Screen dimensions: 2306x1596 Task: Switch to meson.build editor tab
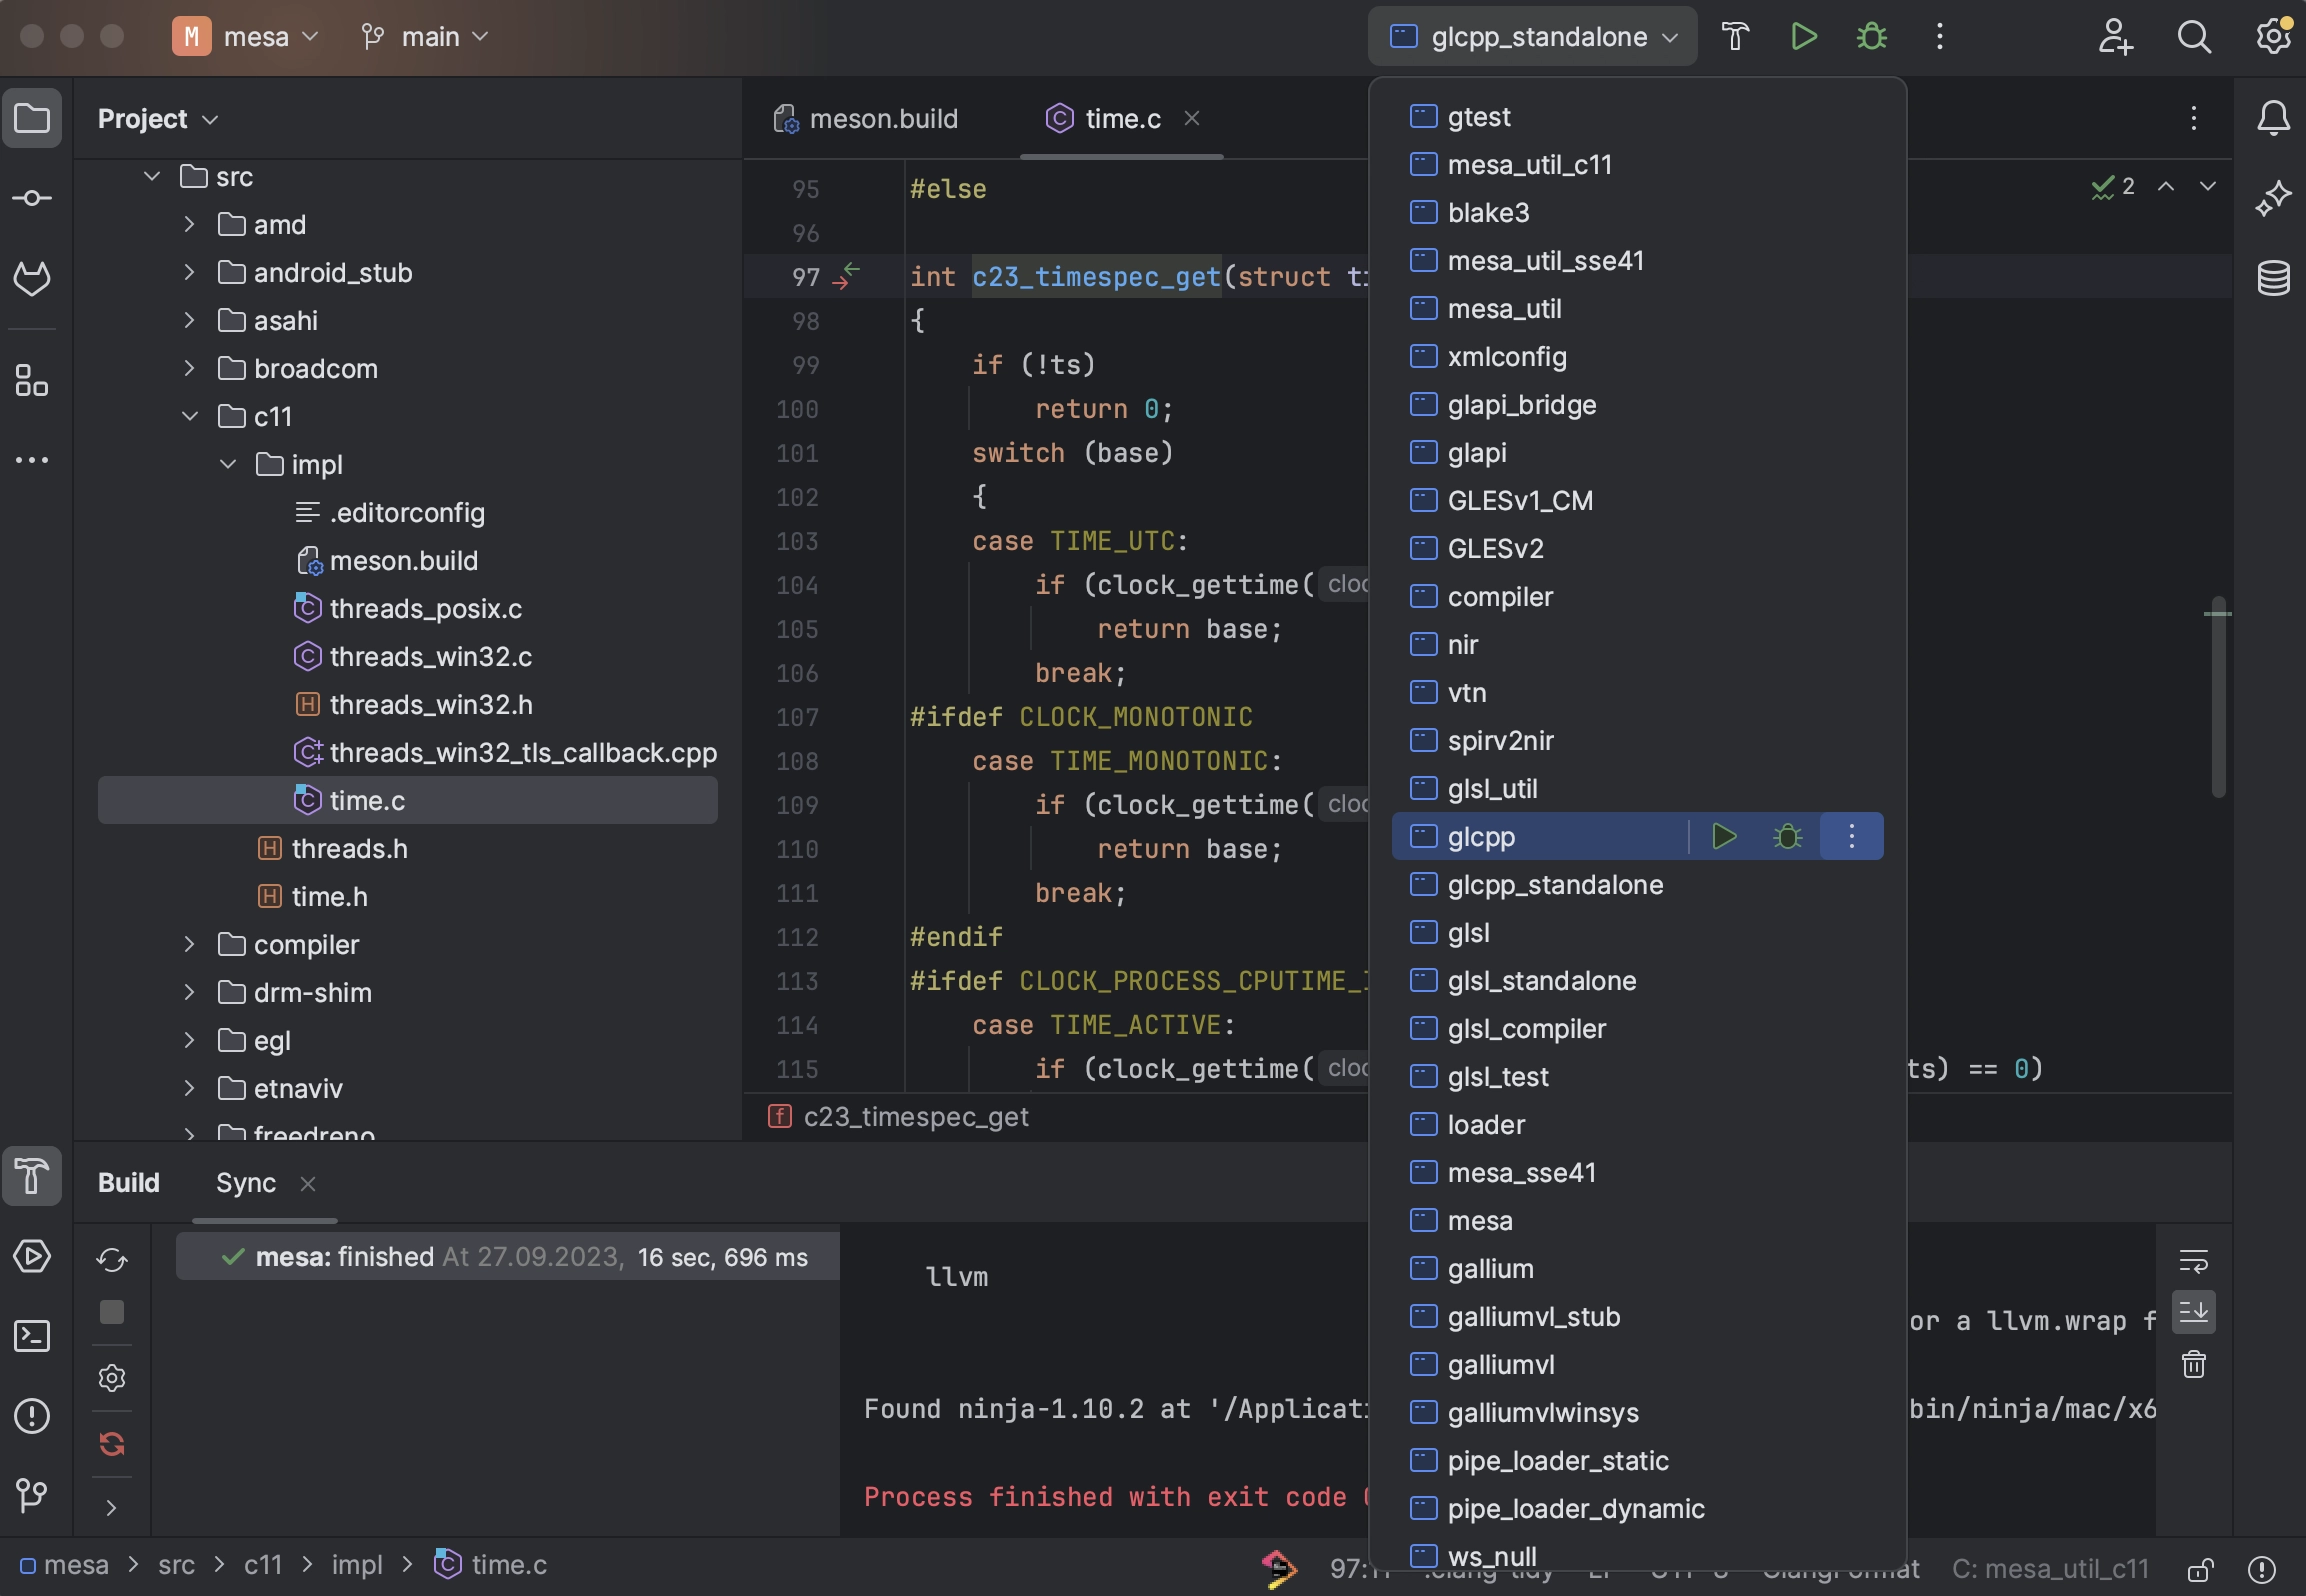[x=865, y=119]
